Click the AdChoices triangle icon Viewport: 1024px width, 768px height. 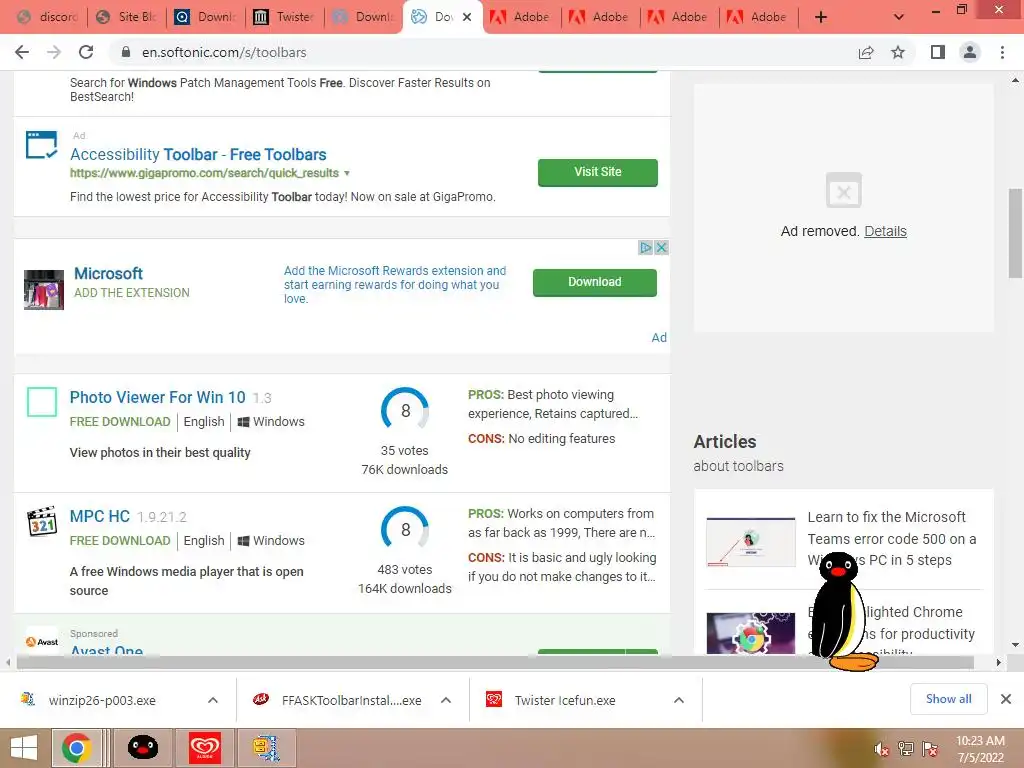pyautogui.click(x=645, y=248)
